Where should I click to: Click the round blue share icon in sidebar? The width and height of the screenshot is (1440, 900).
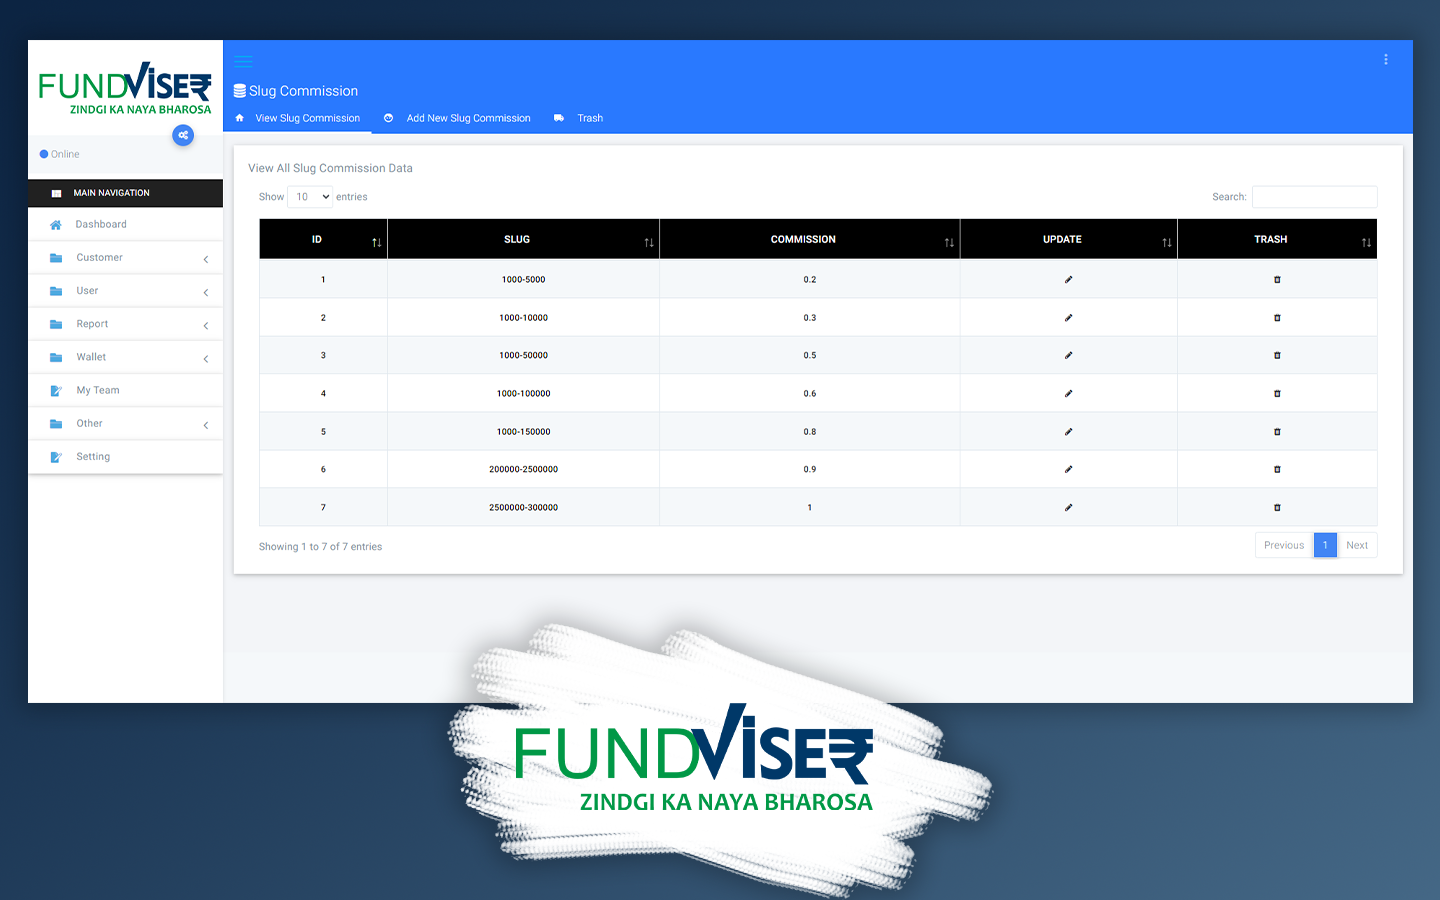click(x=183, y=135)
